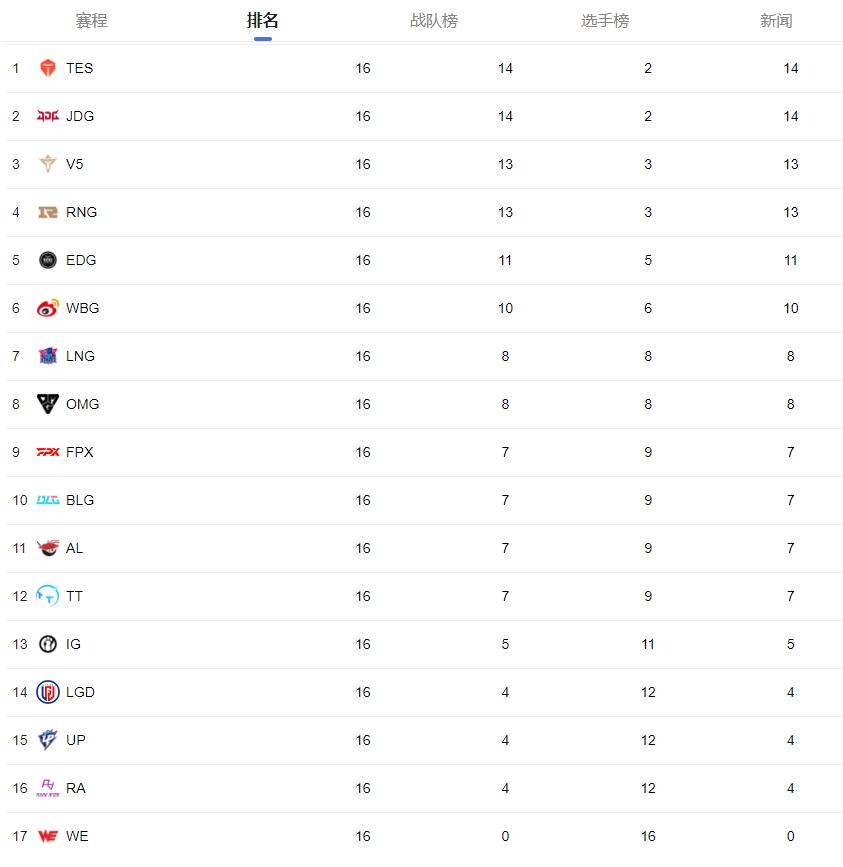Switch to the 赛程 tab
The height and width of the screenshot is (867, 843).
click(91, 20)
